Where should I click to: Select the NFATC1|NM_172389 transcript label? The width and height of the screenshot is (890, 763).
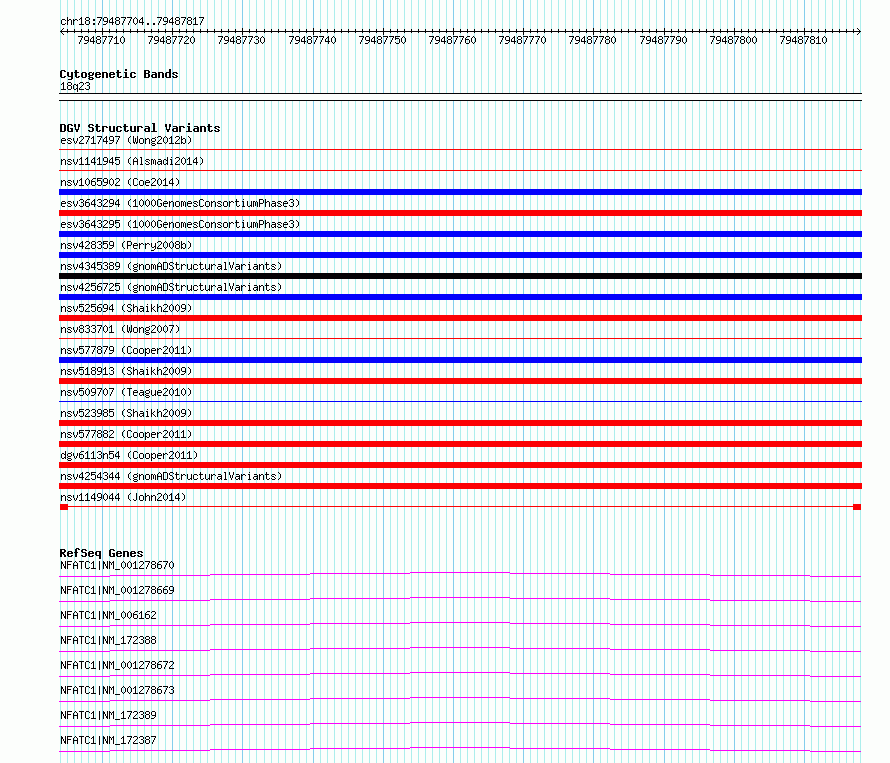tap(108, 715)
